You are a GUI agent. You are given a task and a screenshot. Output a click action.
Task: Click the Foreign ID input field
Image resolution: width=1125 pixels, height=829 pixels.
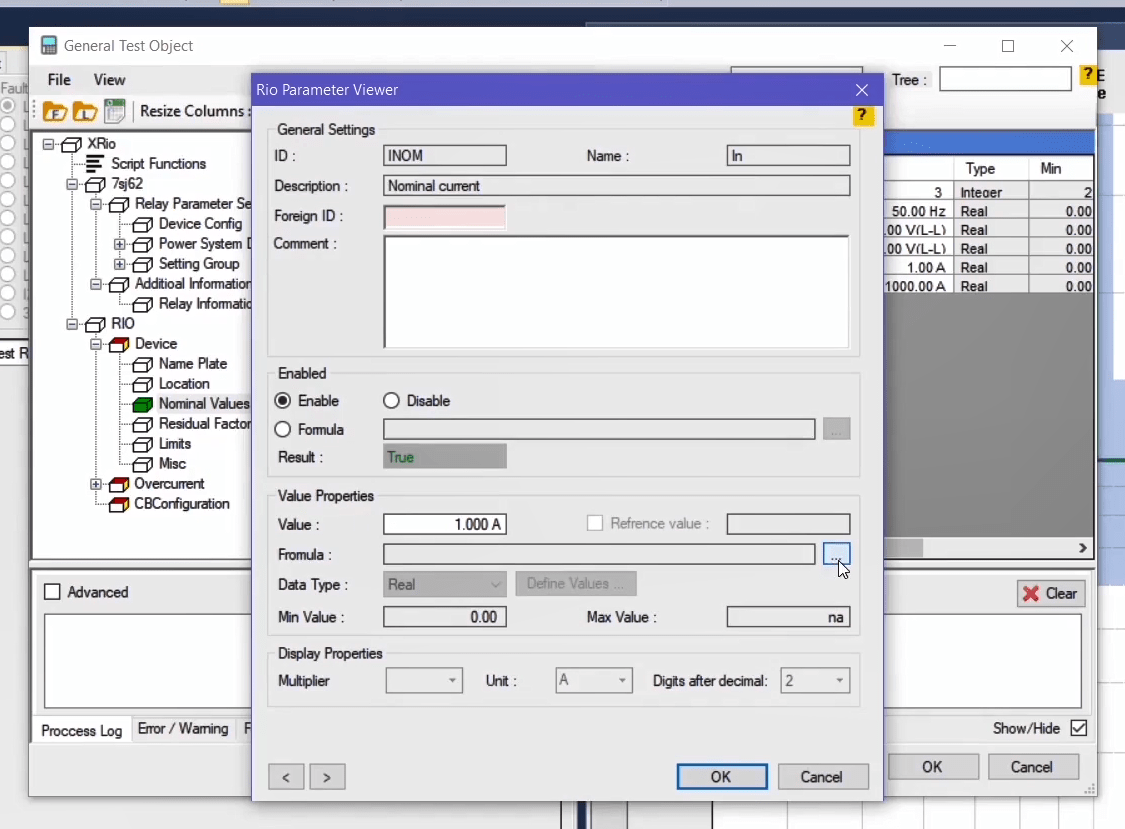(x=445, y=217)
